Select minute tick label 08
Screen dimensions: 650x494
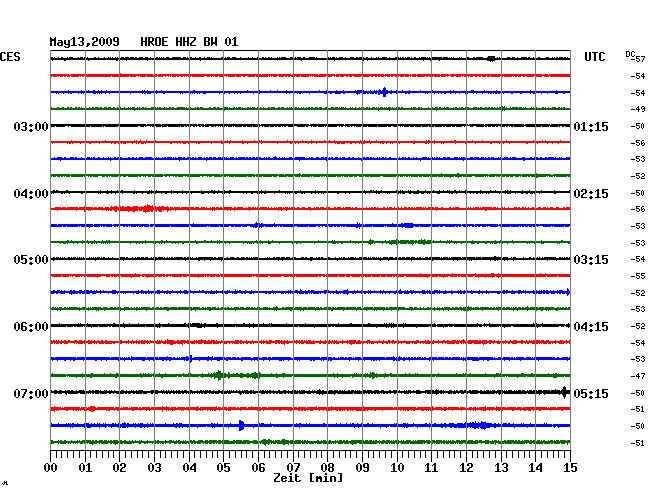327,467
